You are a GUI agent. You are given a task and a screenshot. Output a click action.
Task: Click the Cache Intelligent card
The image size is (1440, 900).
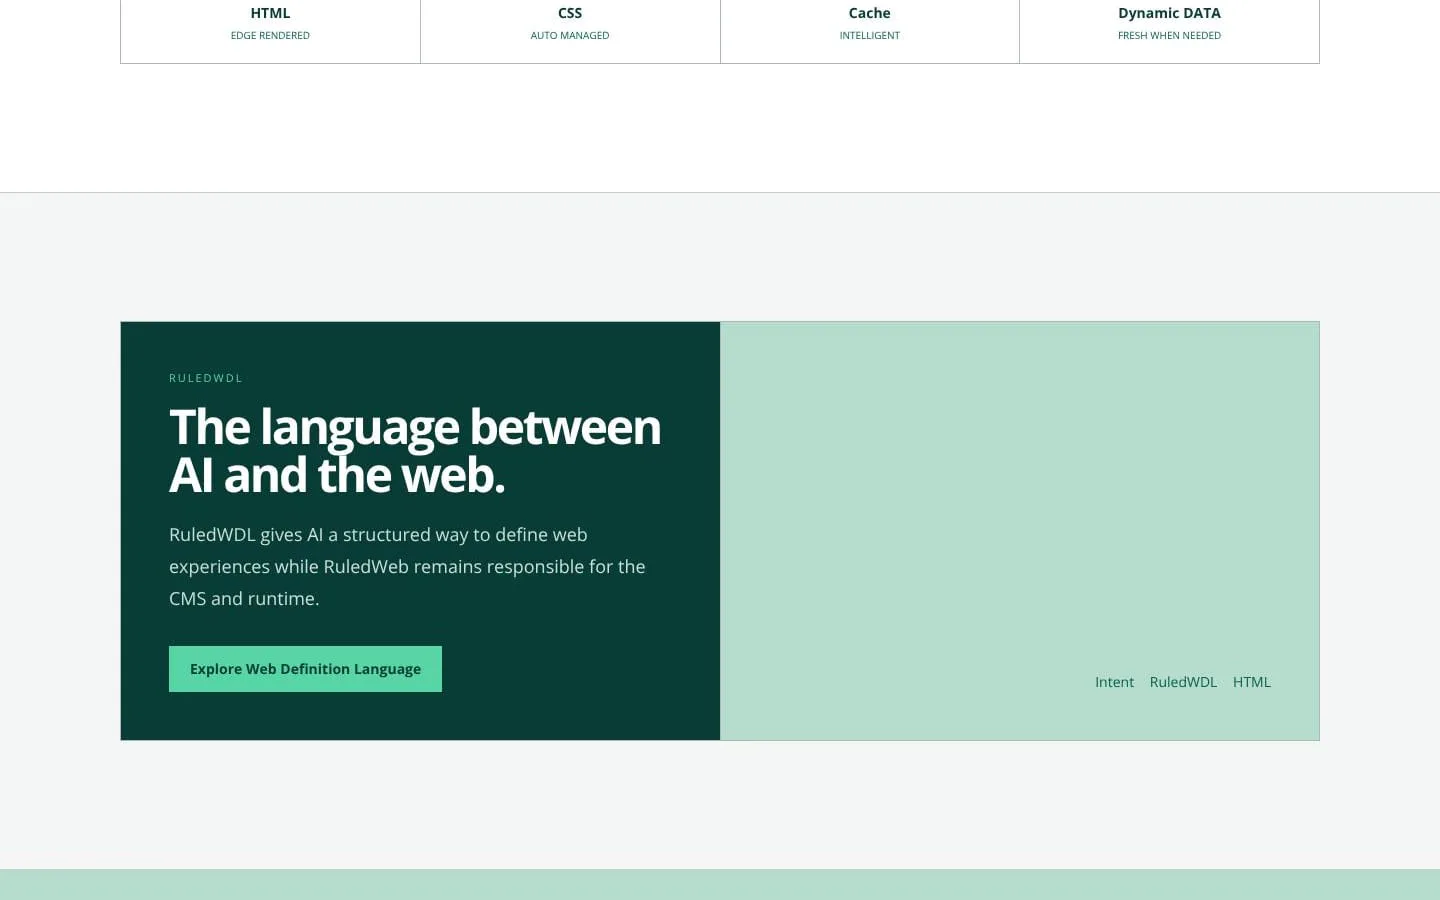(870, 31)
